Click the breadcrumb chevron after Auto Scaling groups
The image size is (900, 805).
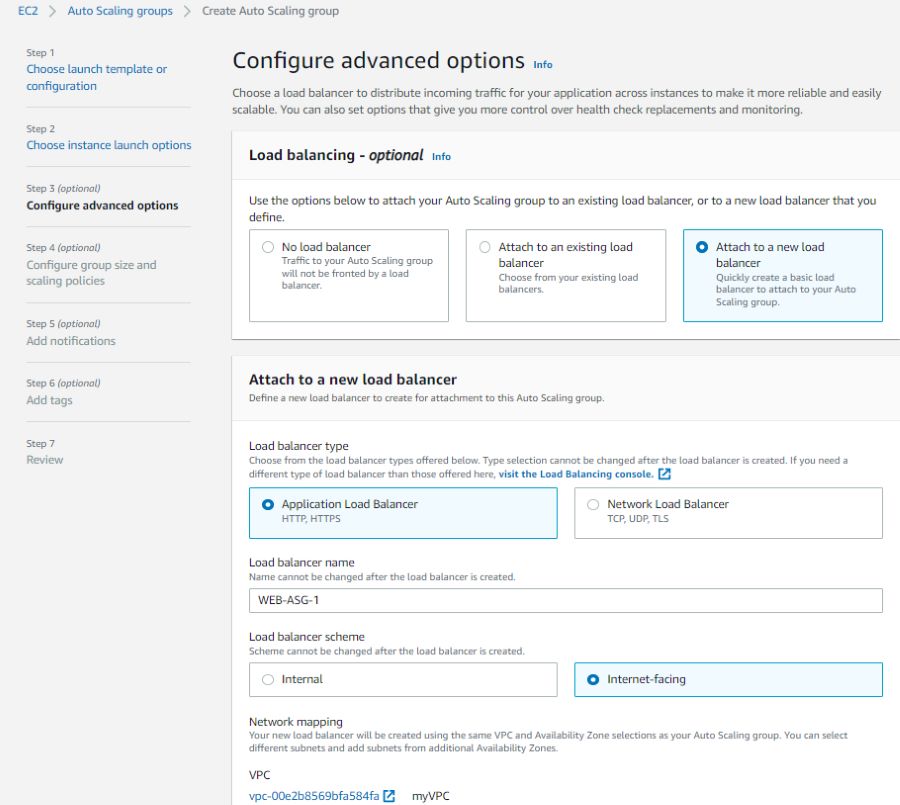coord(187,11)
